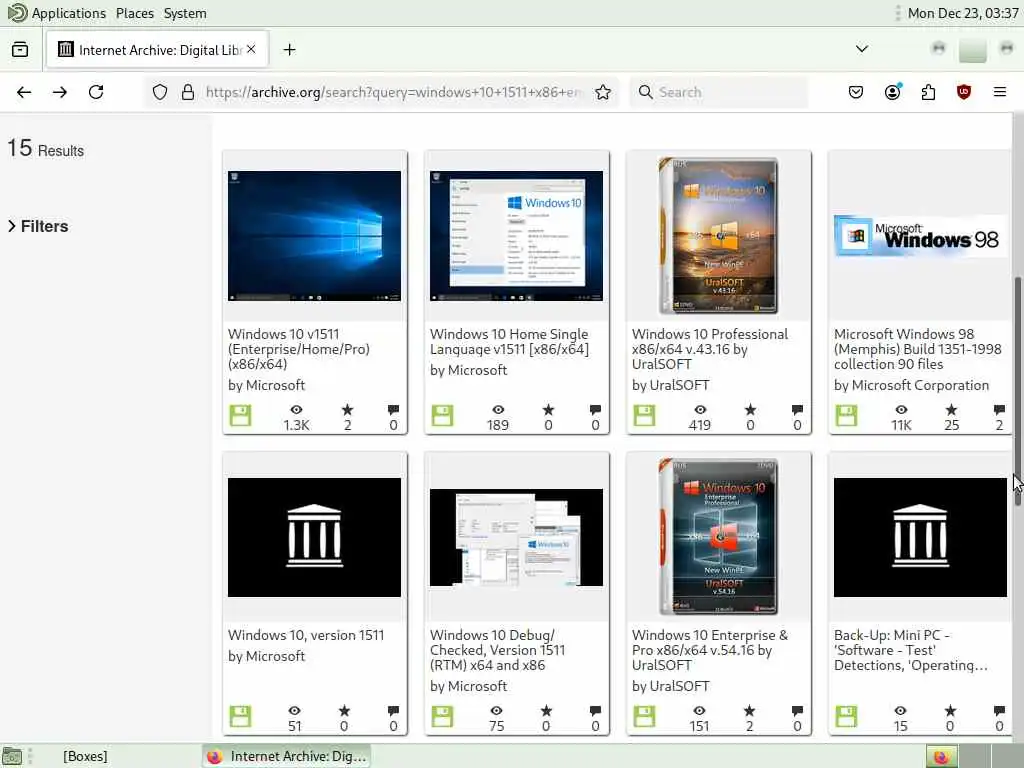Switch to the [Boxes] taskbar window
The width and height of the screenshot is (1024, 768).
(85, 756)
